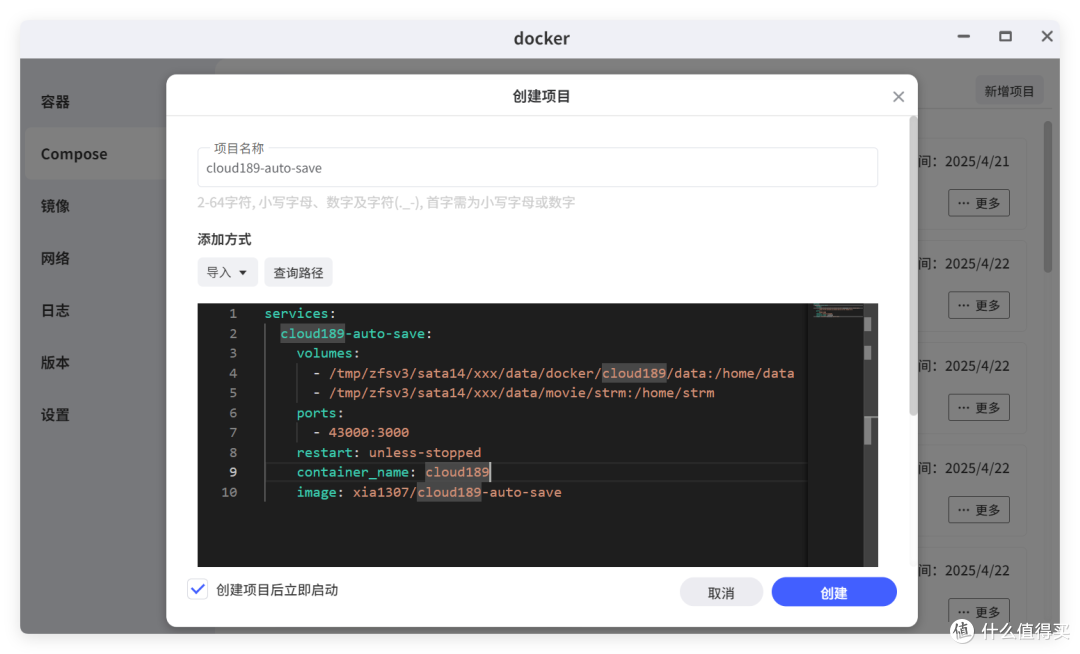Click the blue 创建 button

[833, 592]
